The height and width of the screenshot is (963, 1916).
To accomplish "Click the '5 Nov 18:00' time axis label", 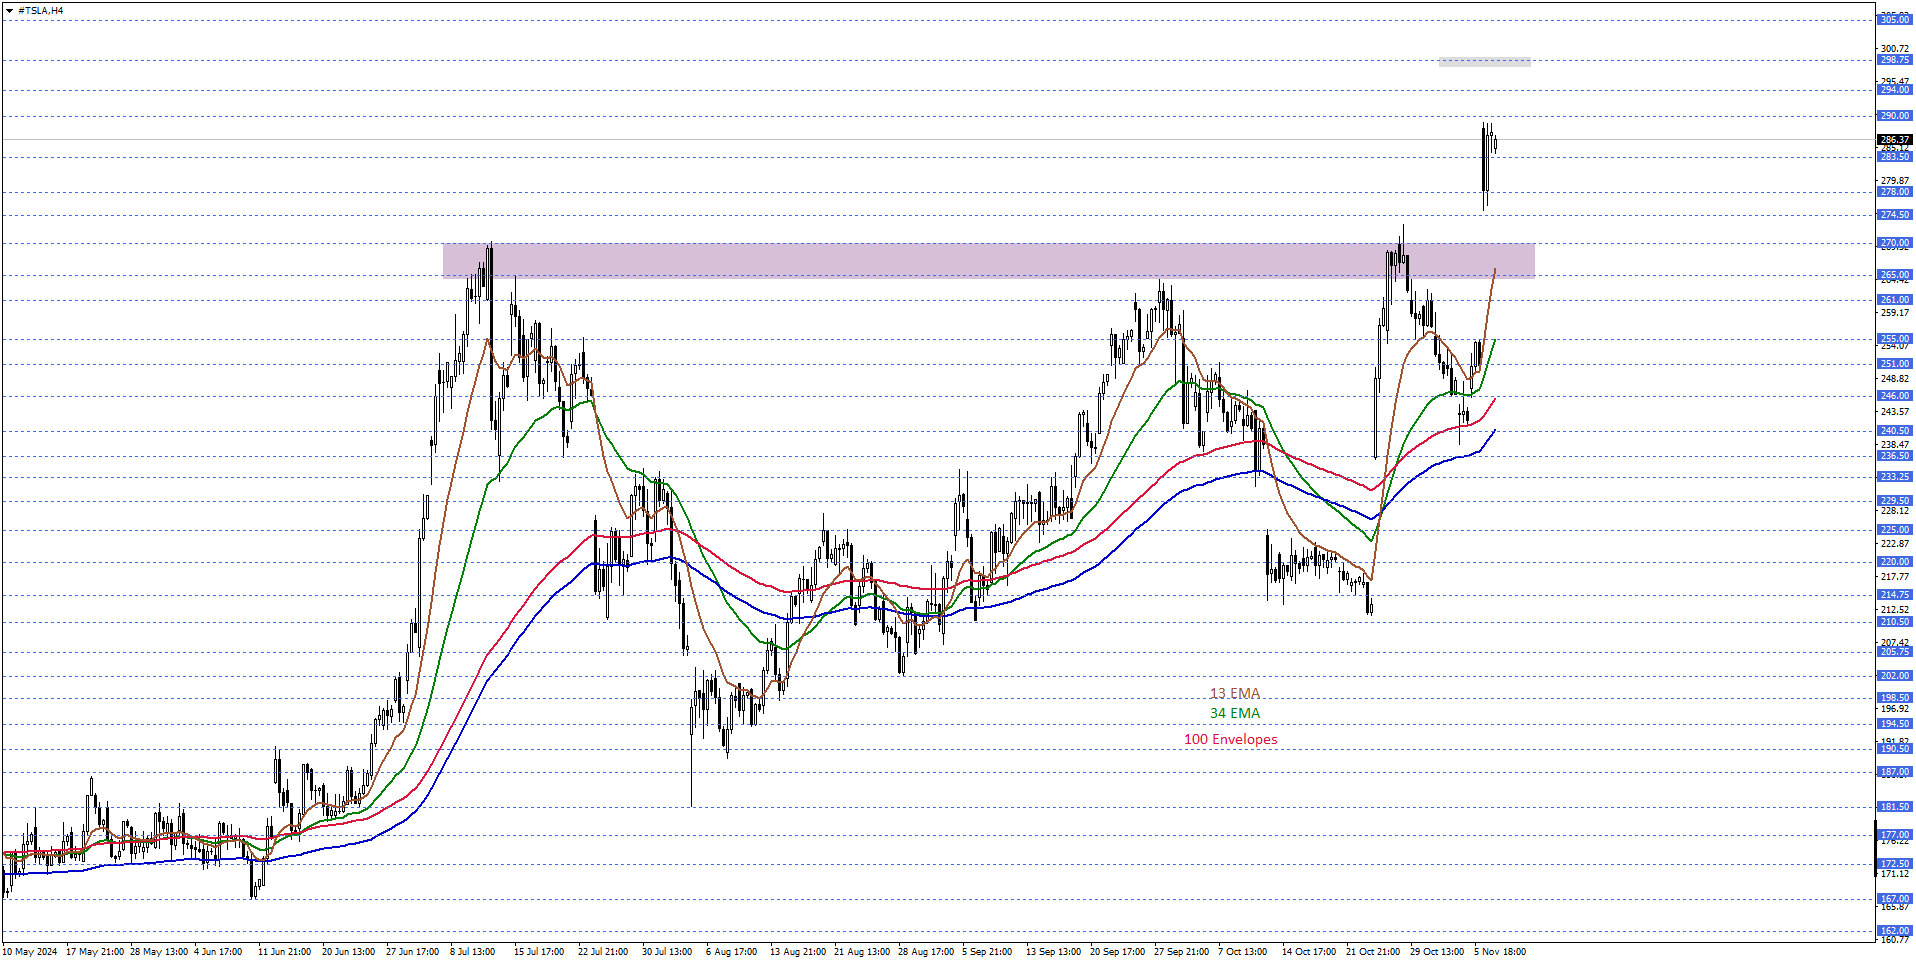I will pos(1500,952).
